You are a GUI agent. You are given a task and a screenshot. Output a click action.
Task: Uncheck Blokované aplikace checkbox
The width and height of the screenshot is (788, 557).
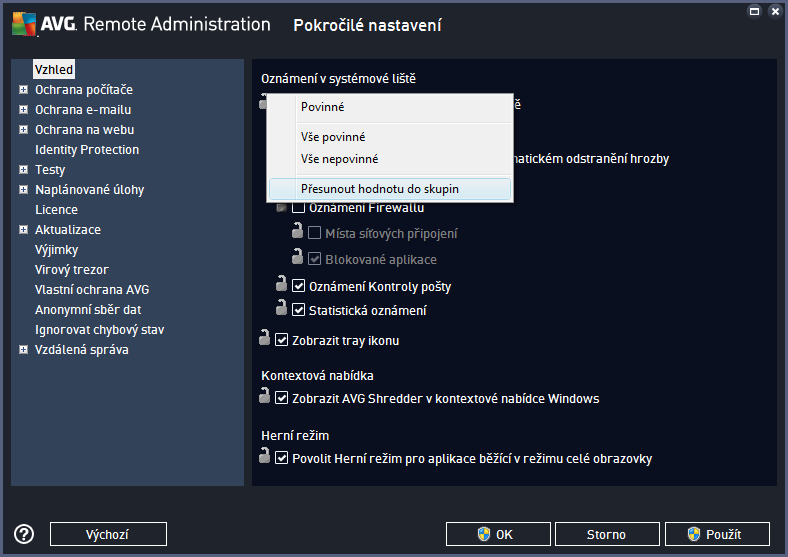315,259
